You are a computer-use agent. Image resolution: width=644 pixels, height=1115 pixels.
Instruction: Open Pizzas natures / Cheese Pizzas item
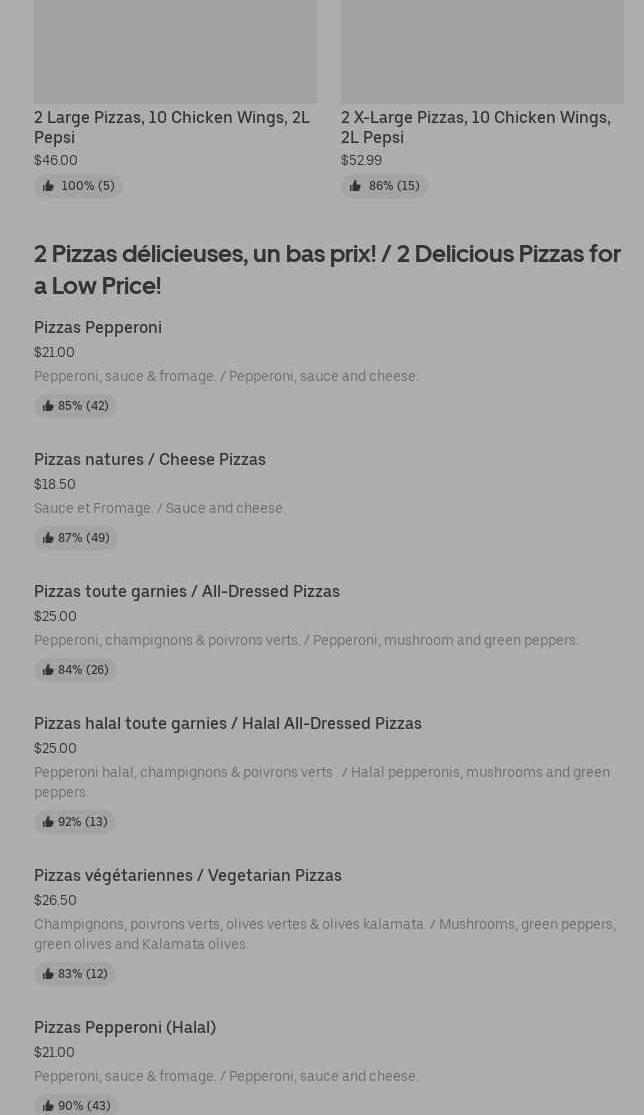(150, 459)
